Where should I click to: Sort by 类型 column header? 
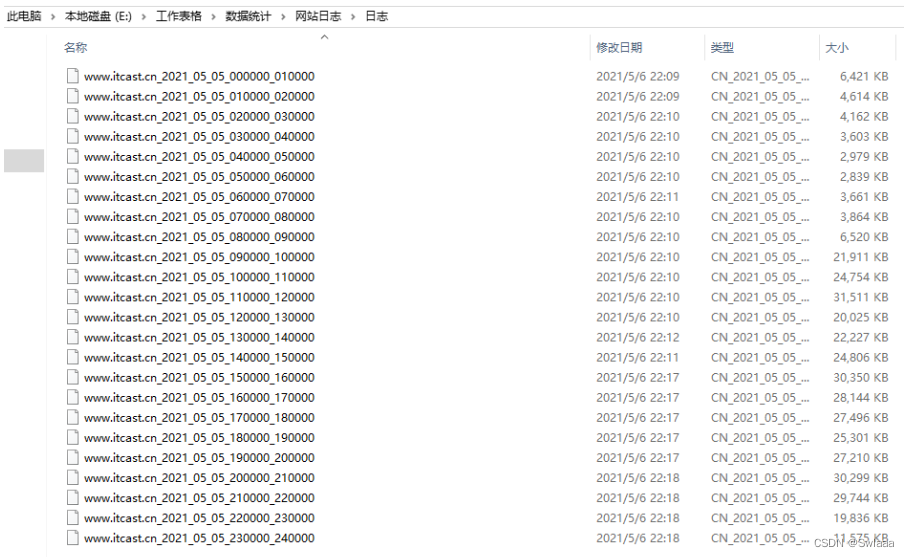click(x=722, y=48)
